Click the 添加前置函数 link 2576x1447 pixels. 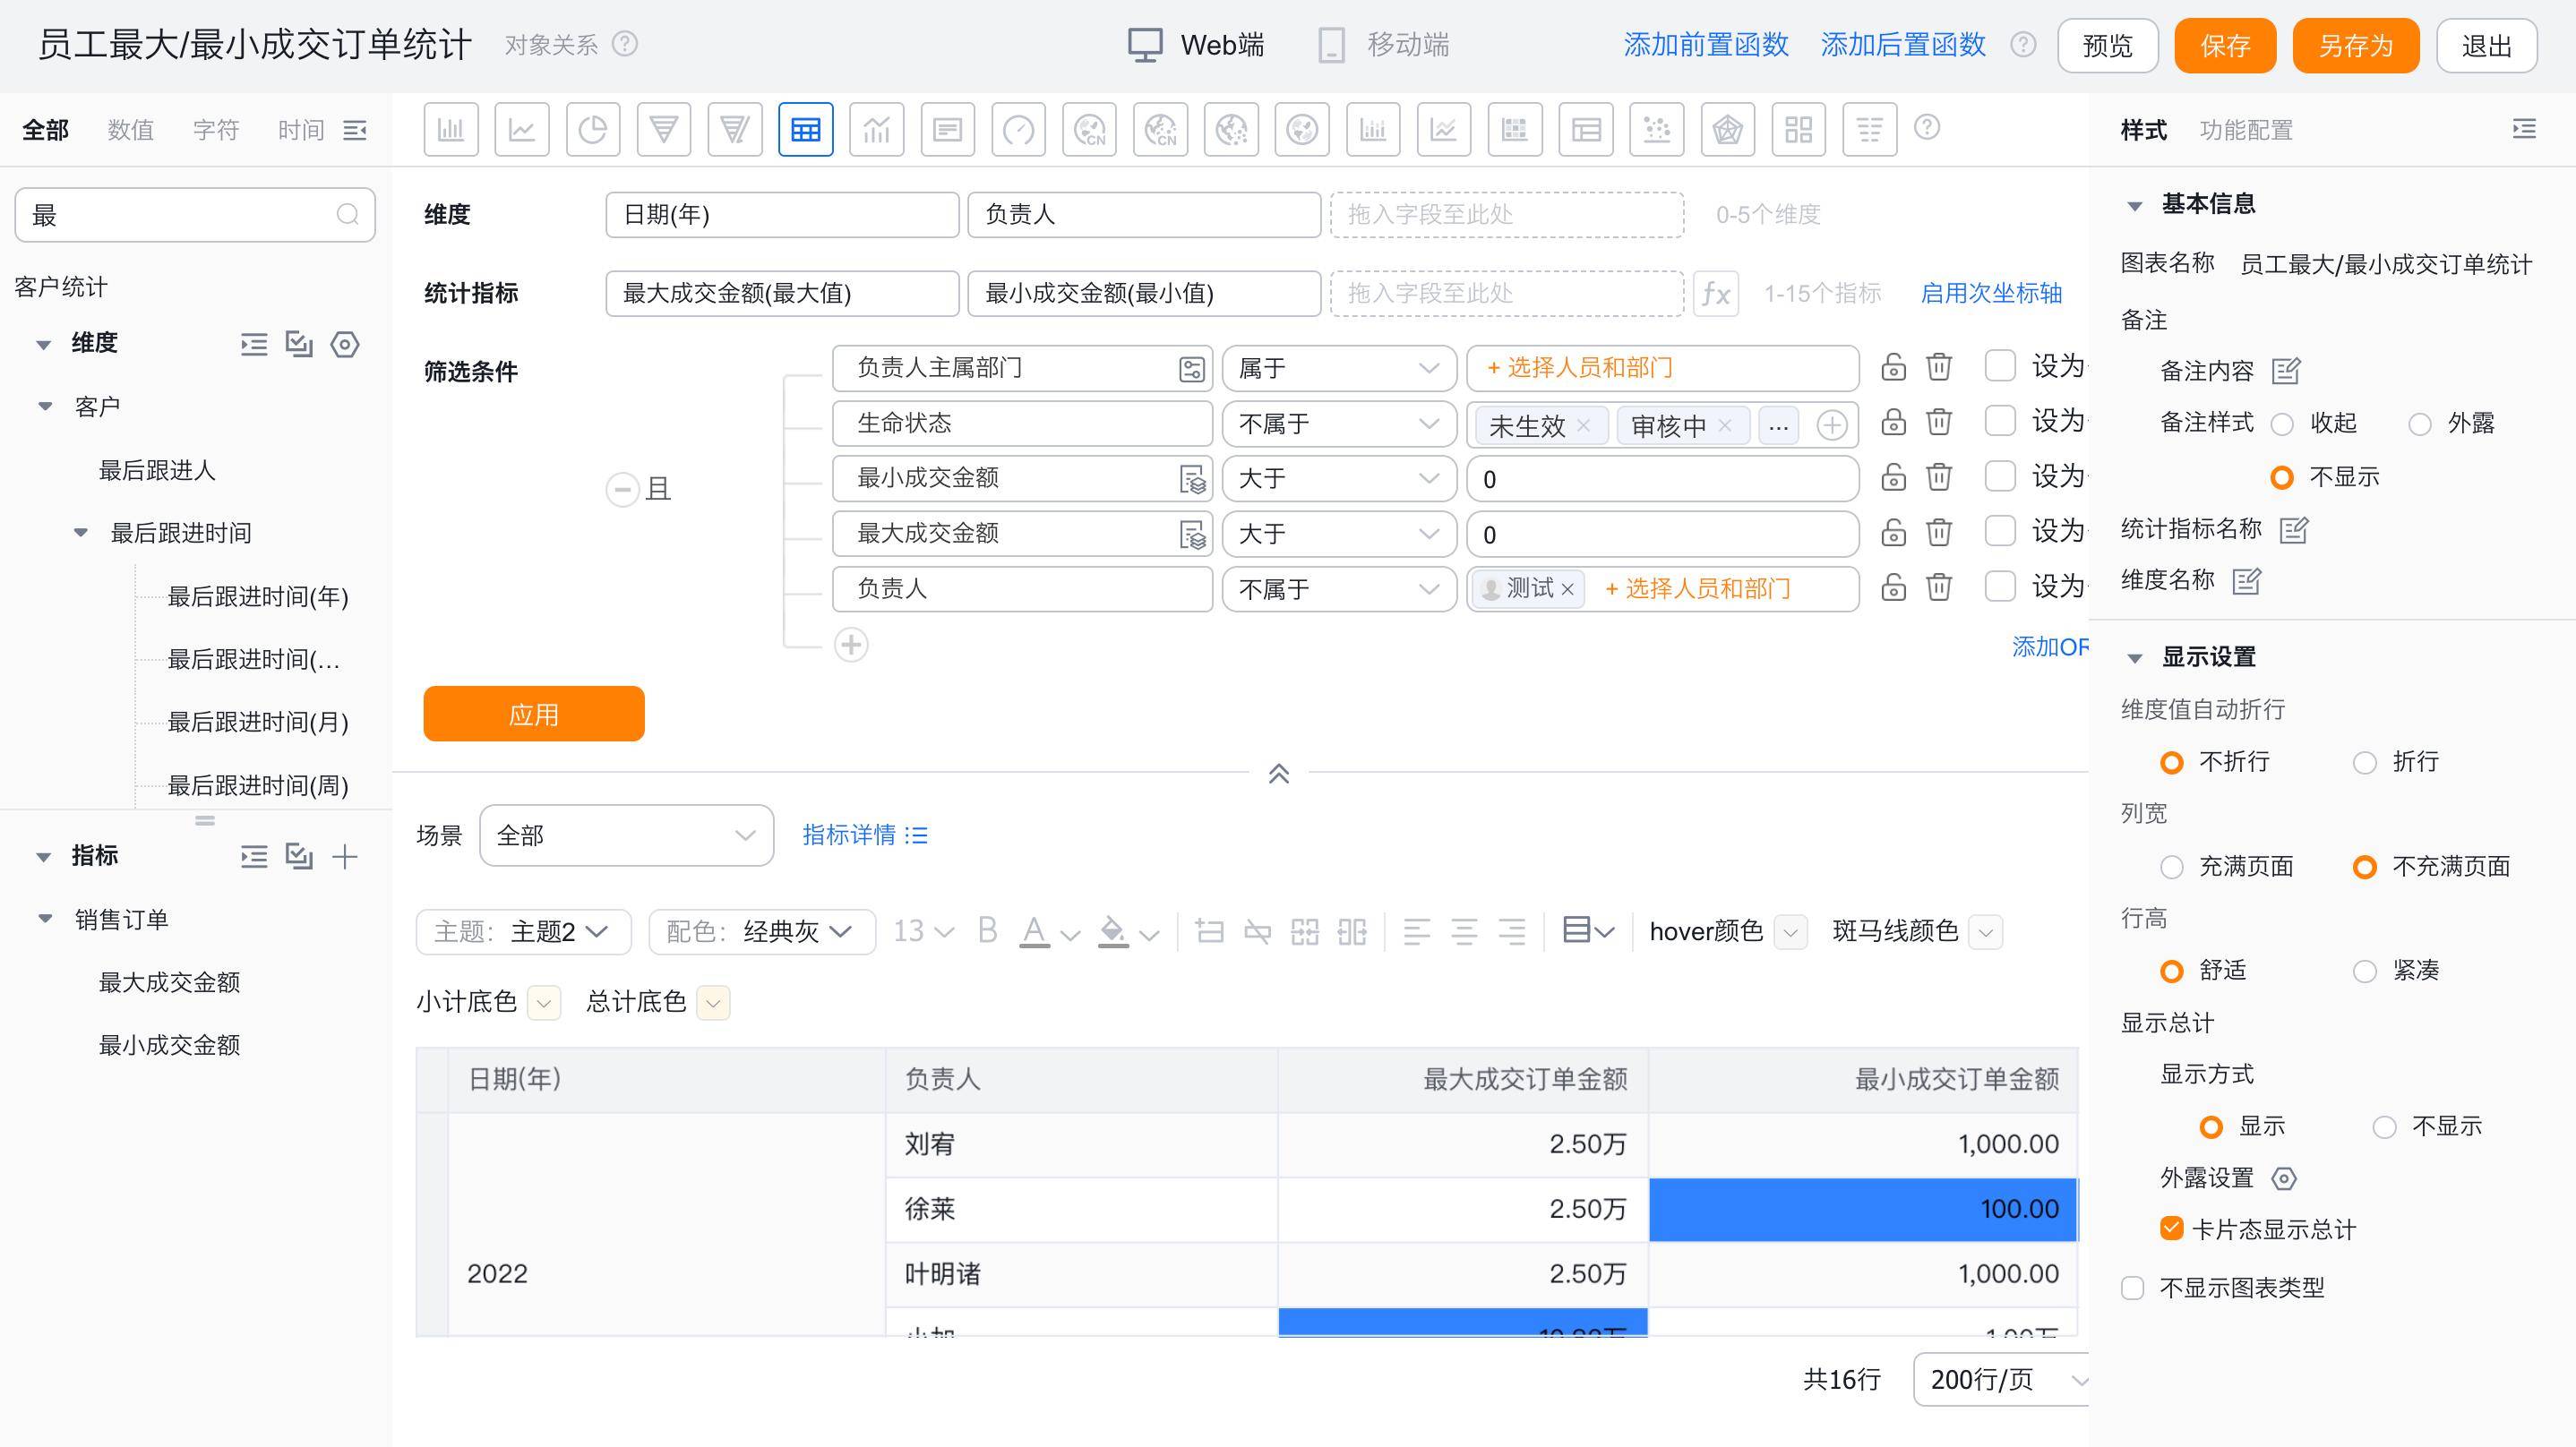(1705, 45)
